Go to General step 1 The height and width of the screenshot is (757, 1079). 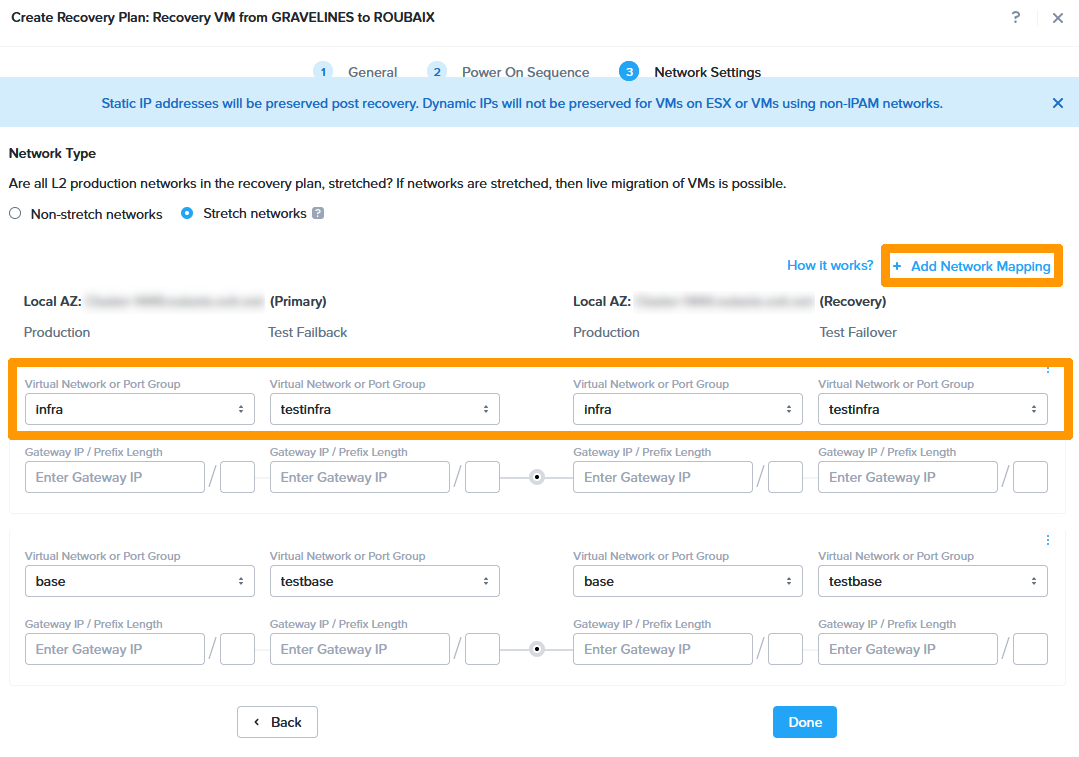(323, 72)
